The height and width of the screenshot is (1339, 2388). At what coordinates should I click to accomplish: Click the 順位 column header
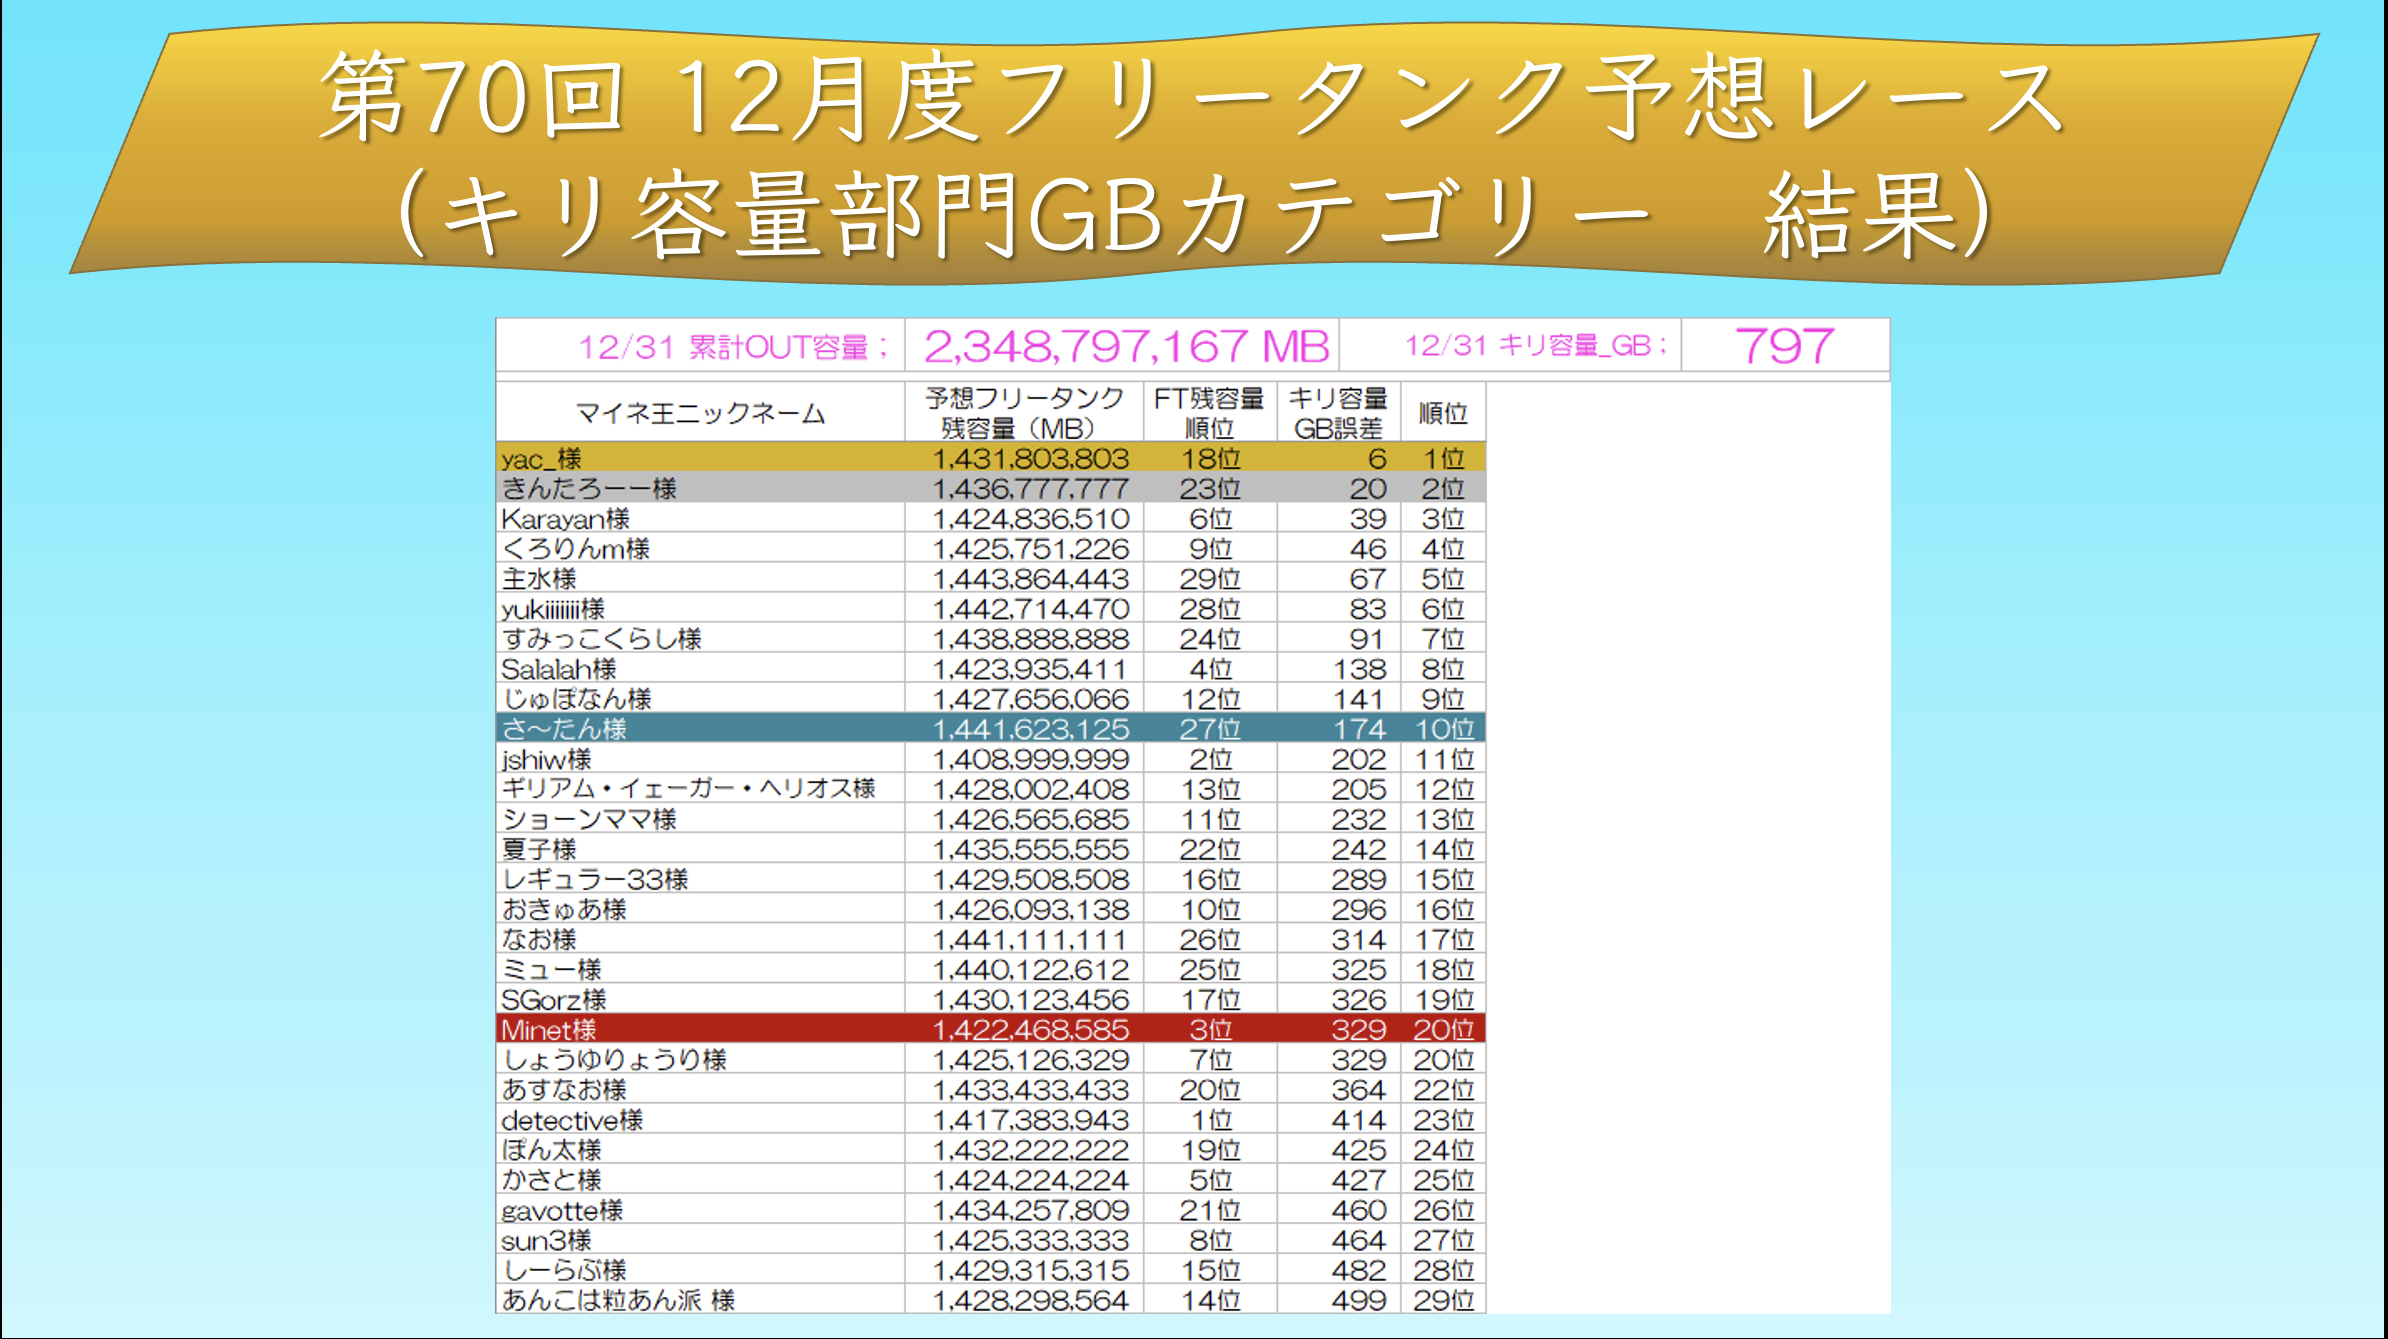[1443, 412]
